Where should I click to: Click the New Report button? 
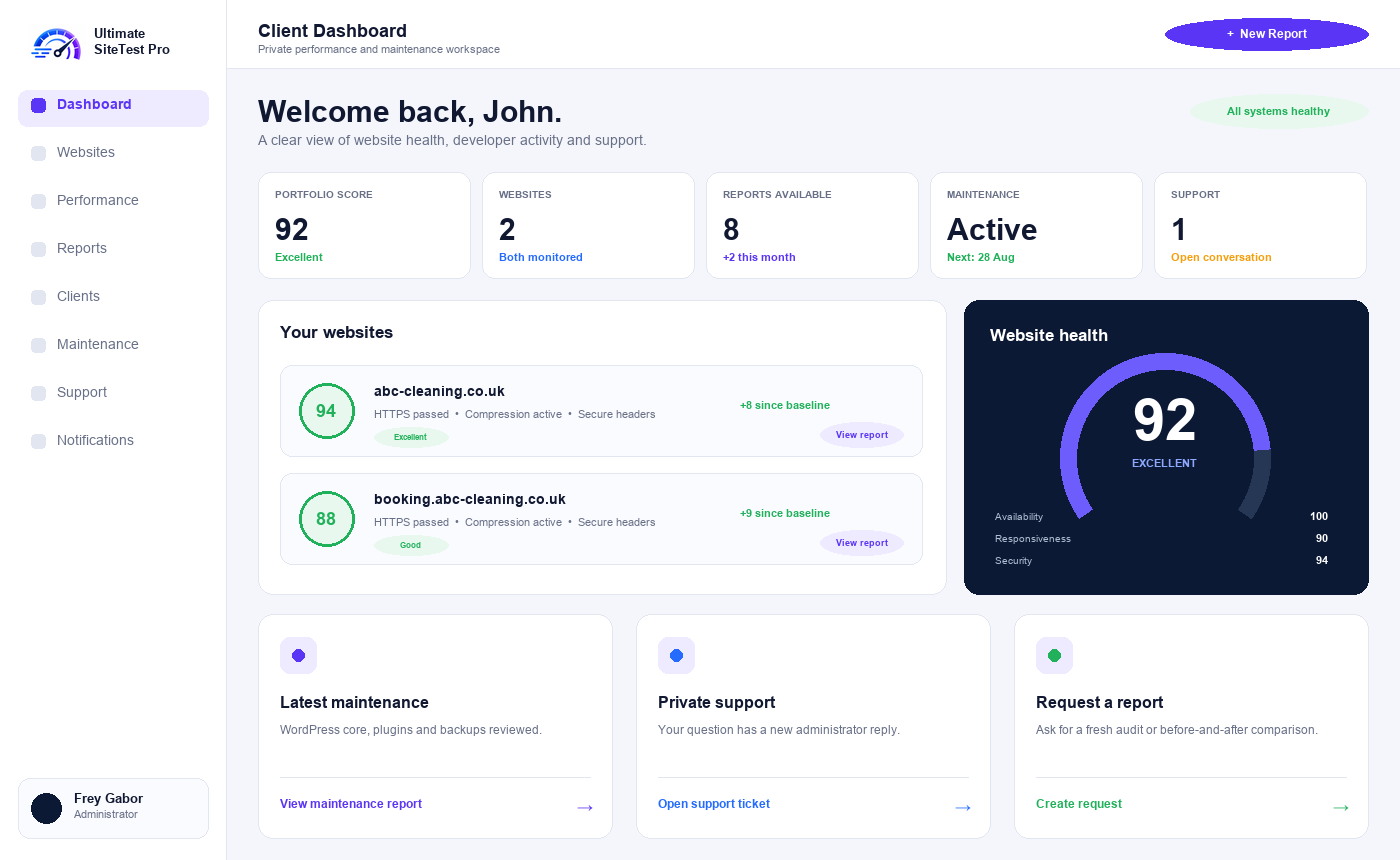click(1267, 34)
